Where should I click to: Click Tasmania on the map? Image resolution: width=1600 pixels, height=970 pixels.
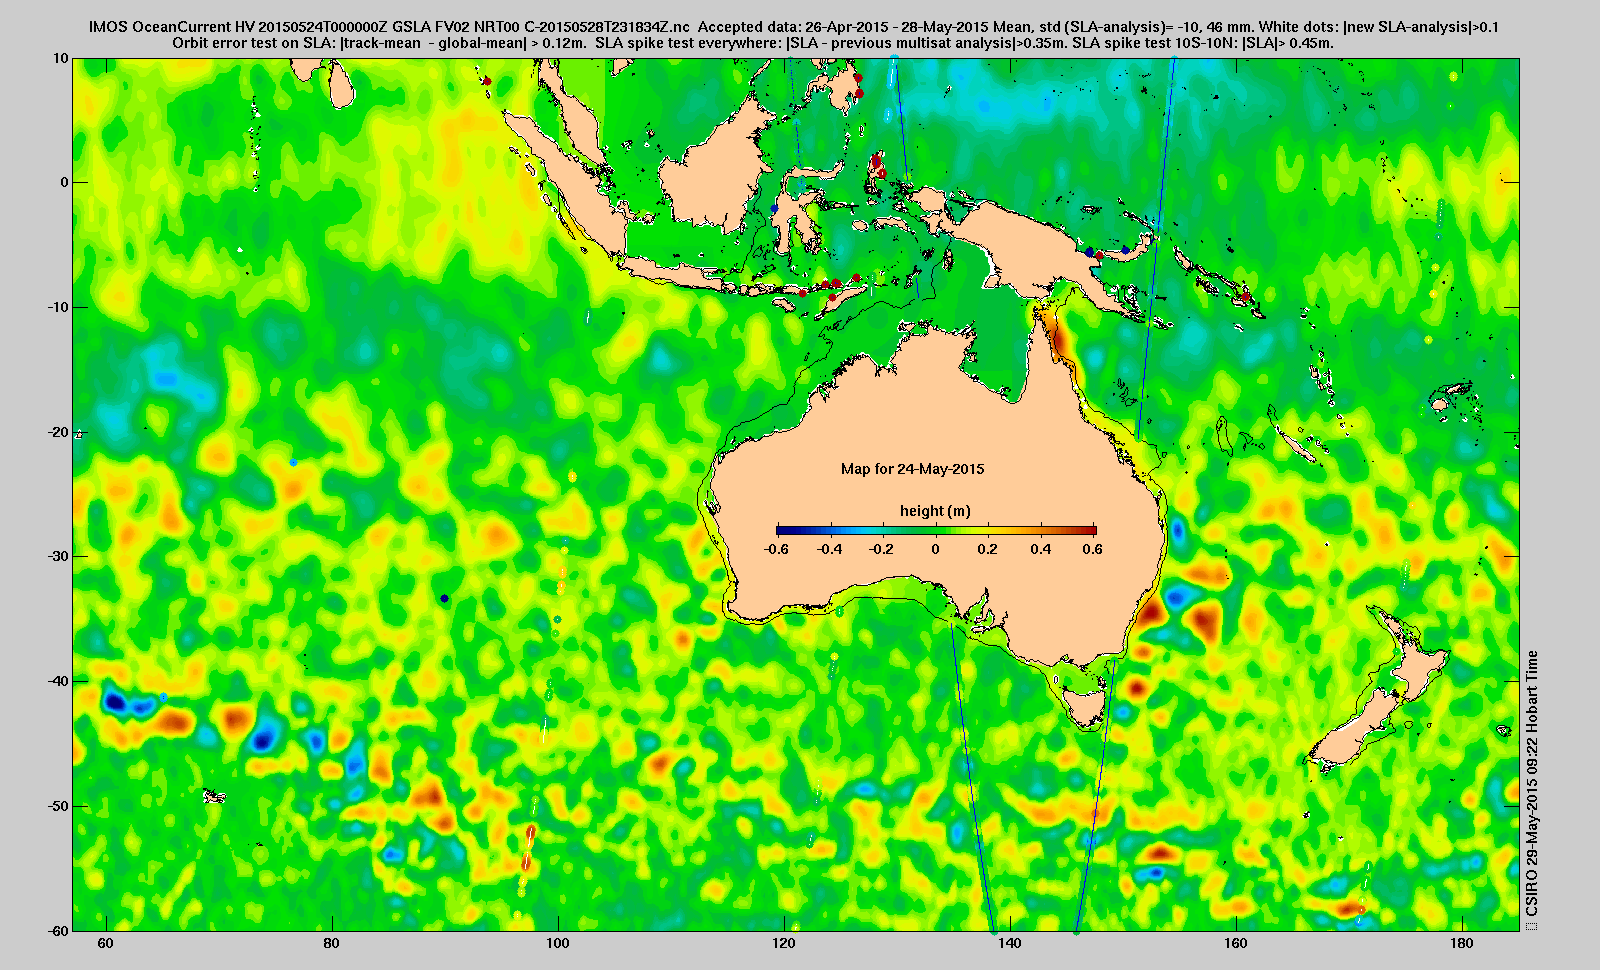[1084, 706]
